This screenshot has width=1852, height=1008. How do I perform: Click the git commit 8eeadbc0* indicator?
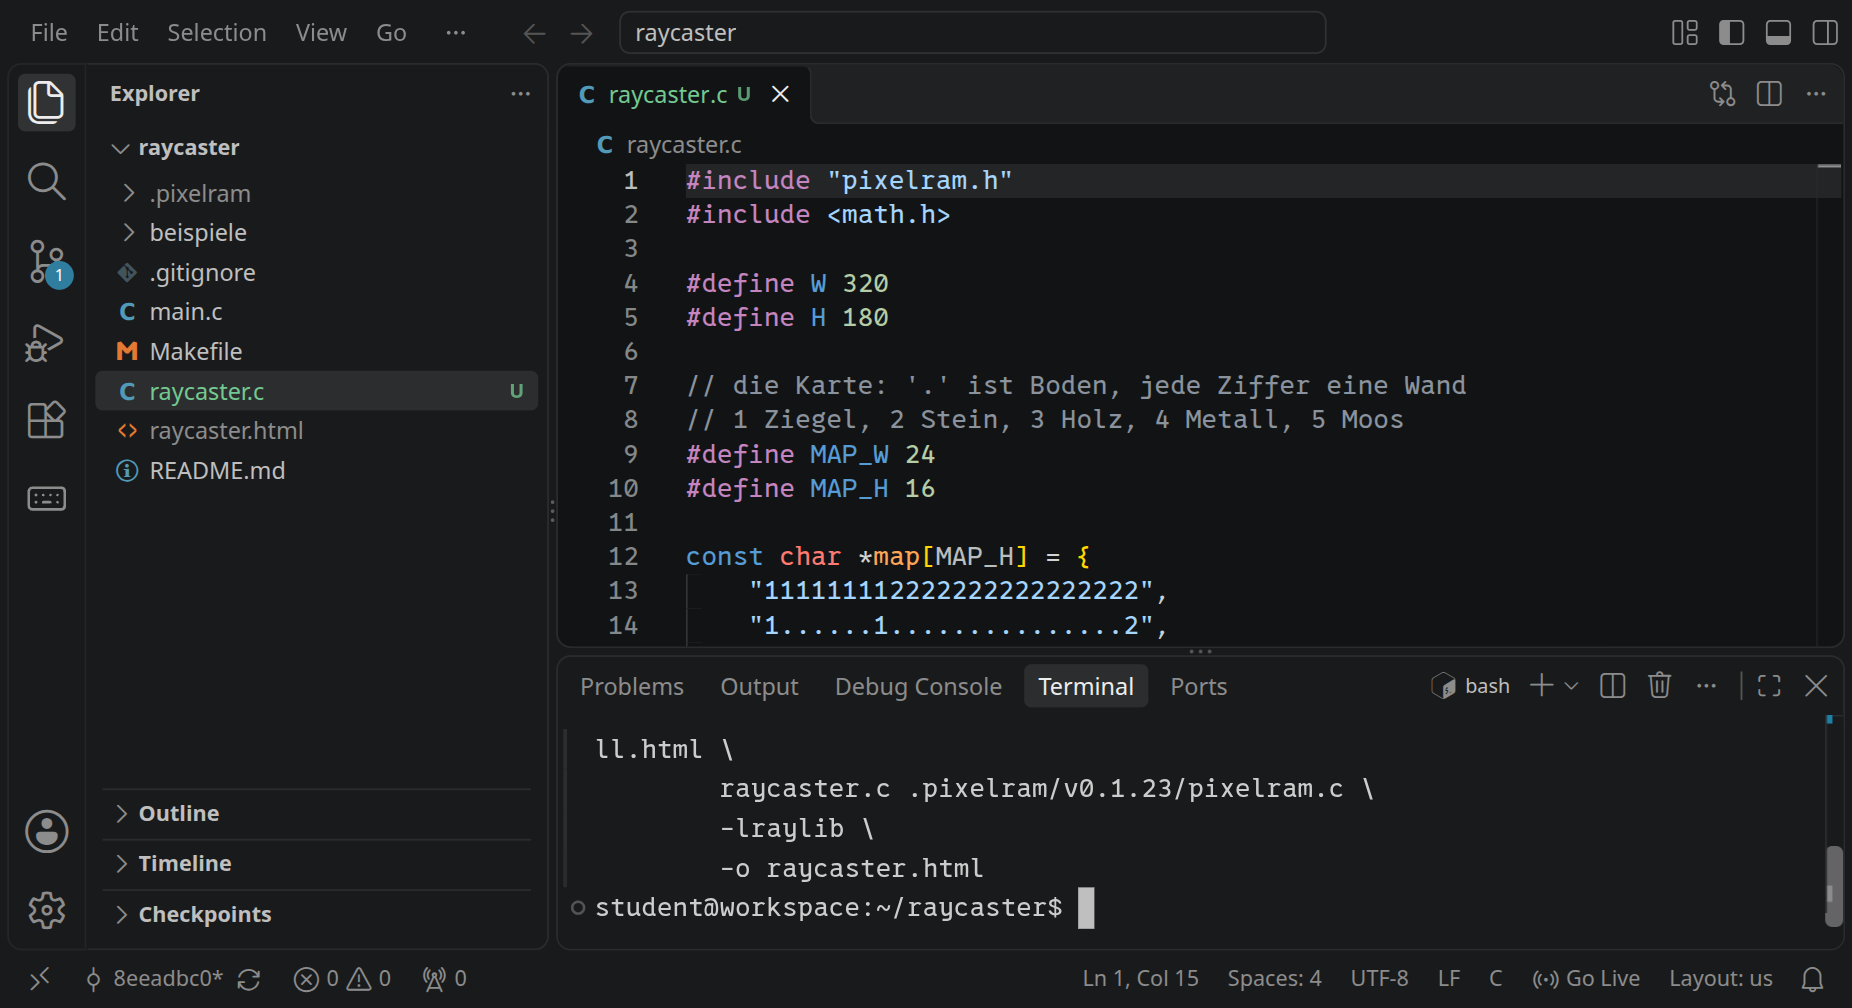tap(154, 979)
